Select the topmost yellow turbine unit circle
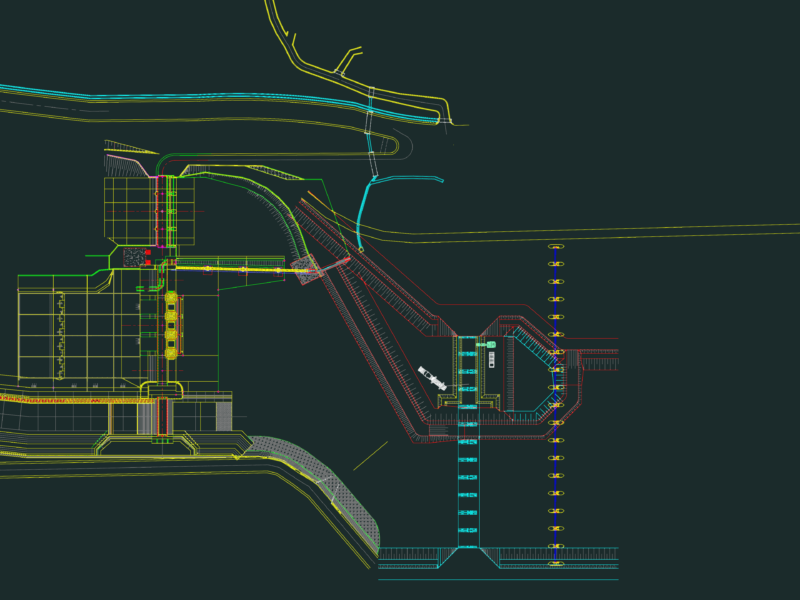 click(171, 298)
